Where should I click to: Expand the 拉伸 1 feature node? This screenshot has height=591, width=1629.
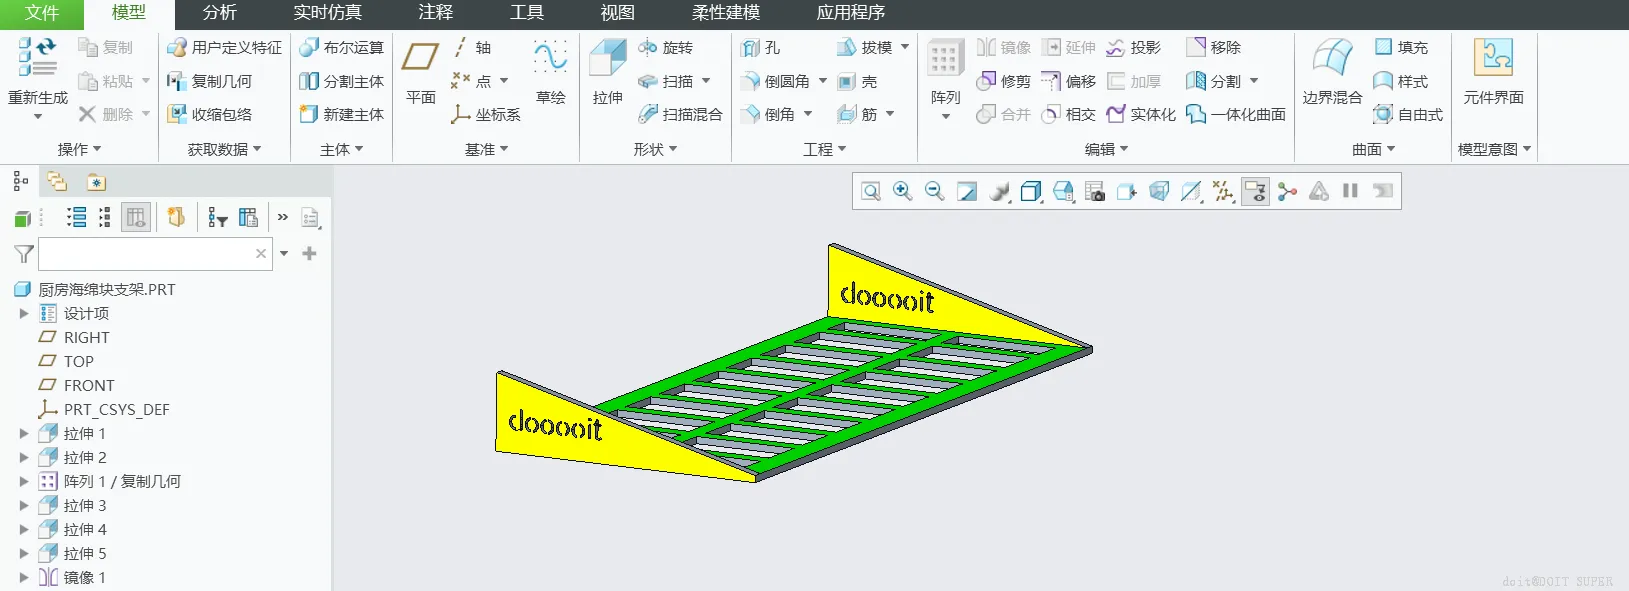pyautogui.click(x=24, y=433)
